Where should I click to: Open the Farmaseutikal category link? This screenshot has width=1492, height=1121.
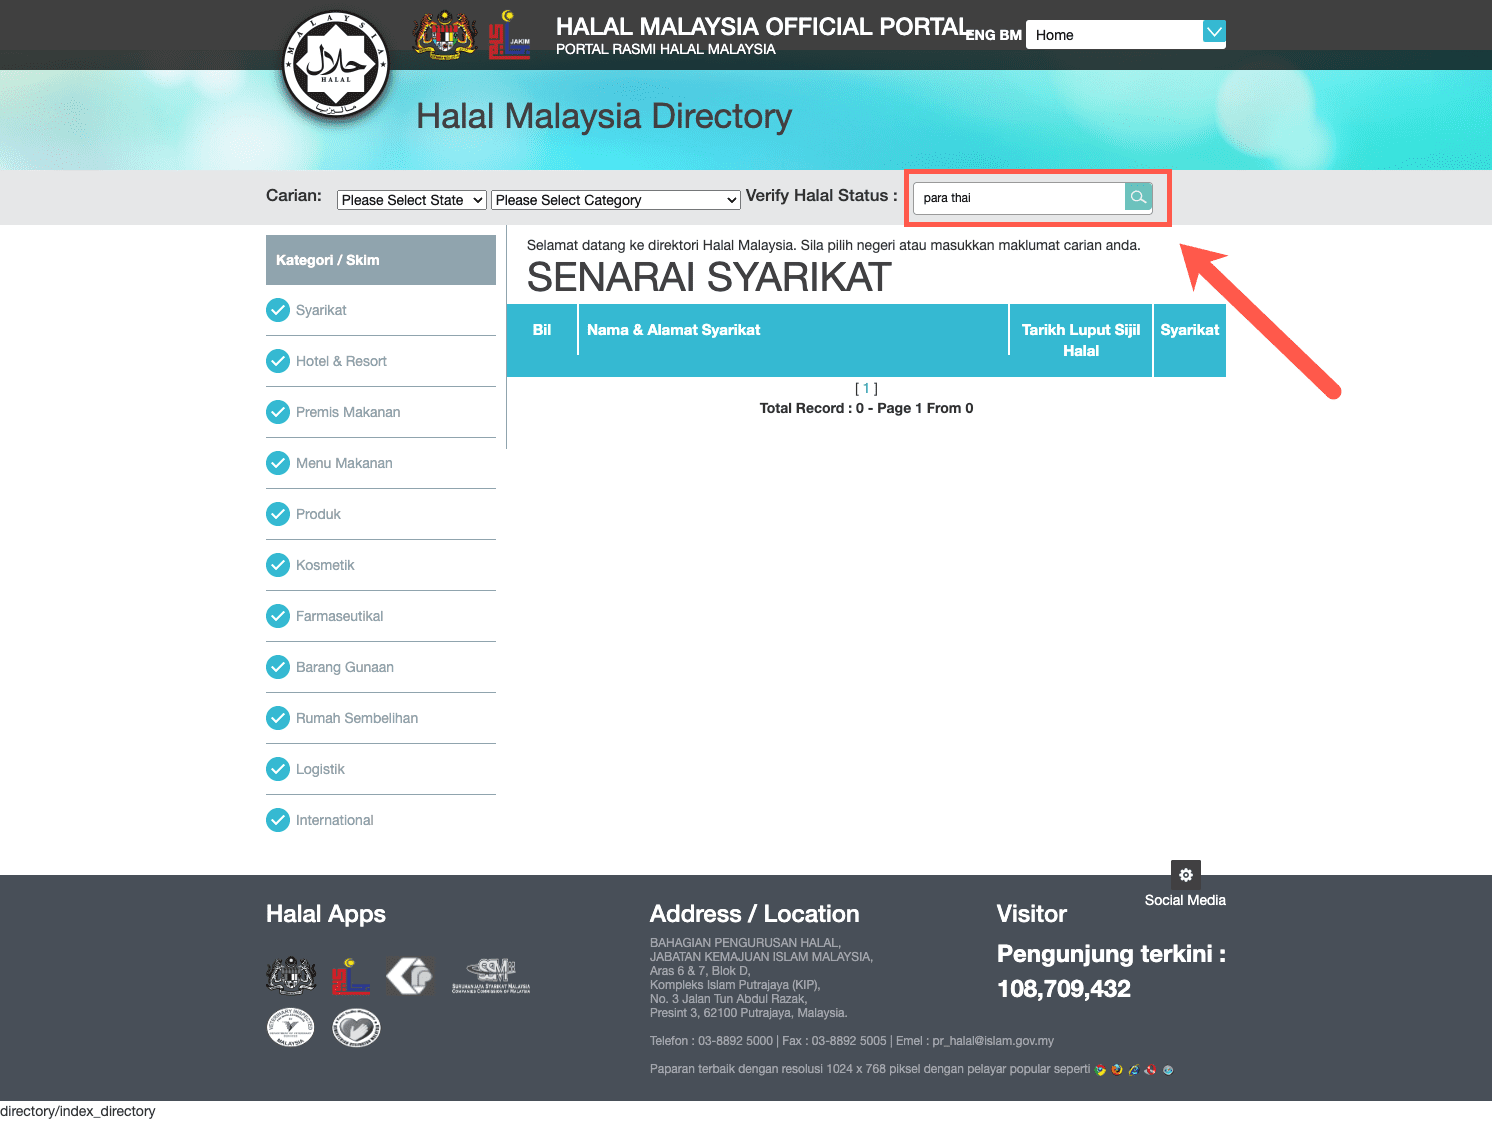tap(340, 616)
